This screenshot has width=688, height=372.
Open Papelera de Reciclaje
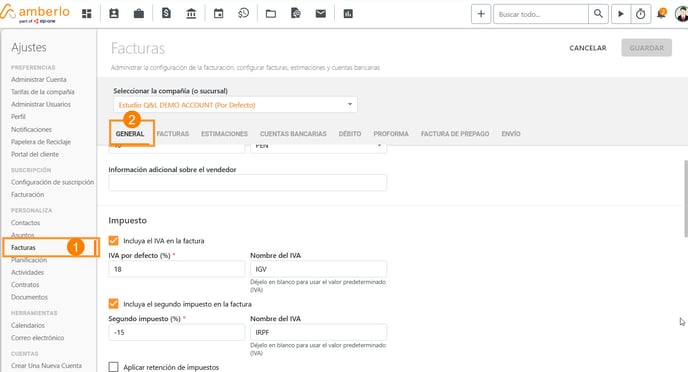pos(41,142)
